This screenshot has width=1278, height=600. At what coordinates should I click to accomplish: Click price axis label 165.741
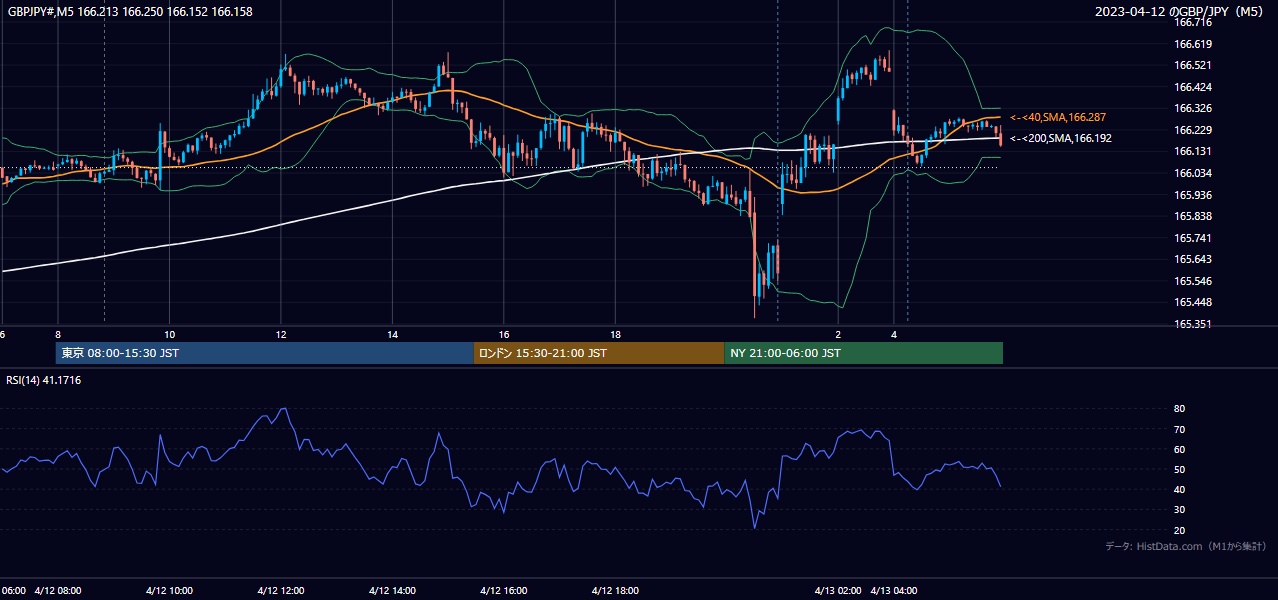(1193, 238)
